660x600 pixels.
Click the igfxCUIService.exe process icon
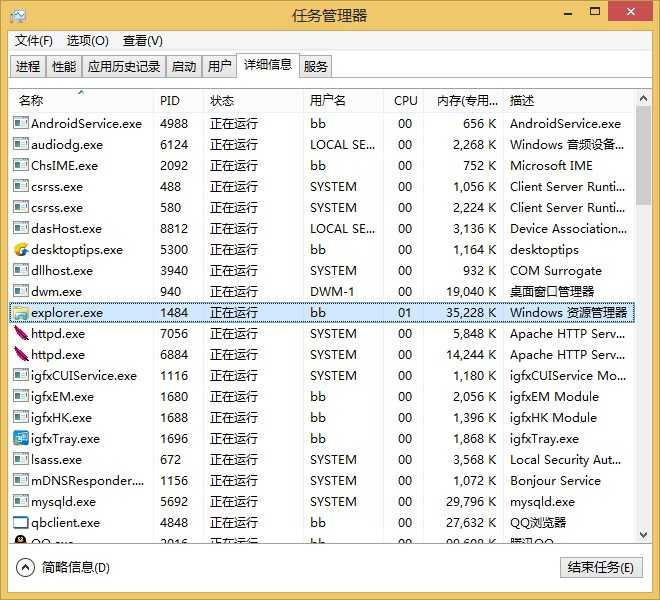[x=21, y=375]
